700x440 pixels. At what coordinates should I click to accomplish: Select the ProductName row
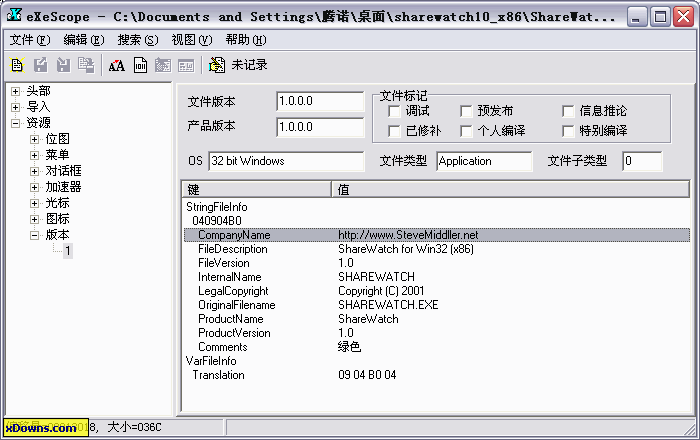tap(437, 319)
